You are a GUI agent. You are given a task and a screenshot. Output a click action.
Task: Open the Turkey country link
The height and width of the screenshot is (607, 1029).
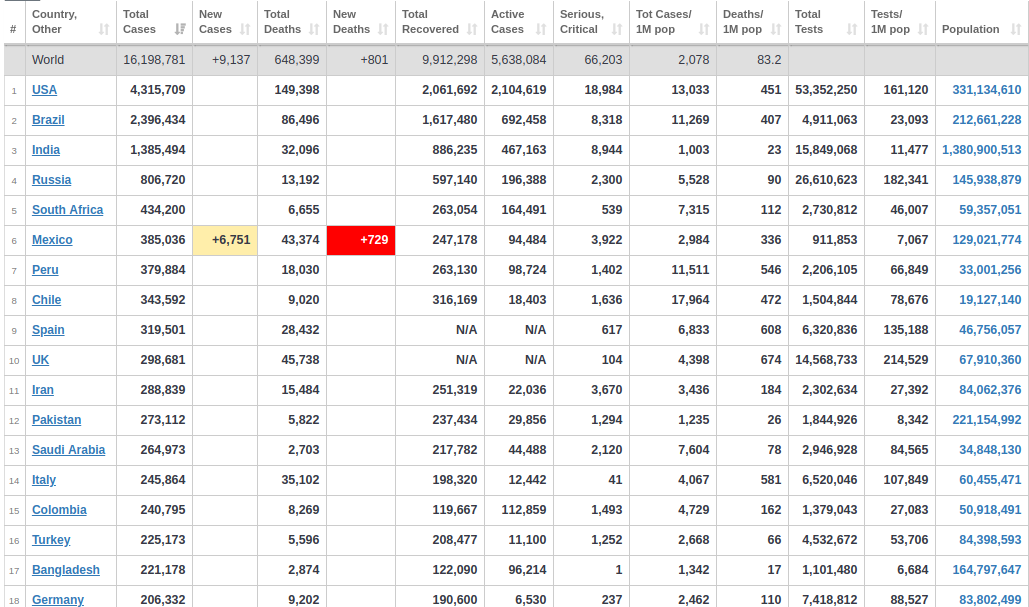click(51, 540)
